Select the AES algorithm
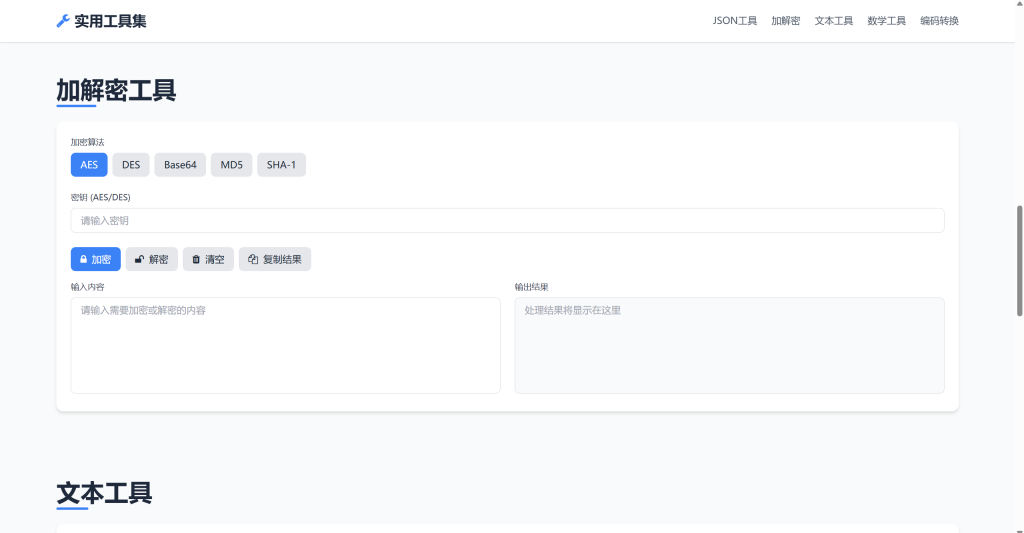The width and height of the screenshot is (1024, 533). (89, 165)
